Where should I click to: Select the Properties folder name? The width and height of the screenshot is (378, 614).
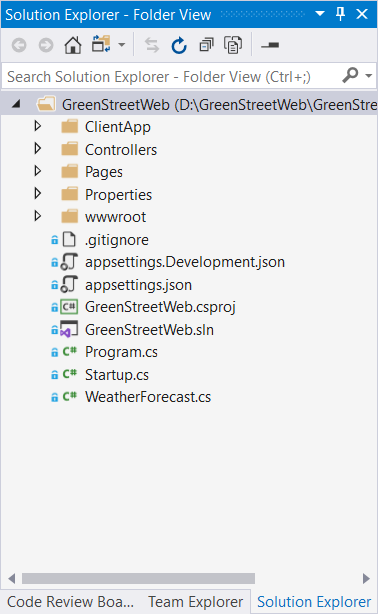[118, 195]
